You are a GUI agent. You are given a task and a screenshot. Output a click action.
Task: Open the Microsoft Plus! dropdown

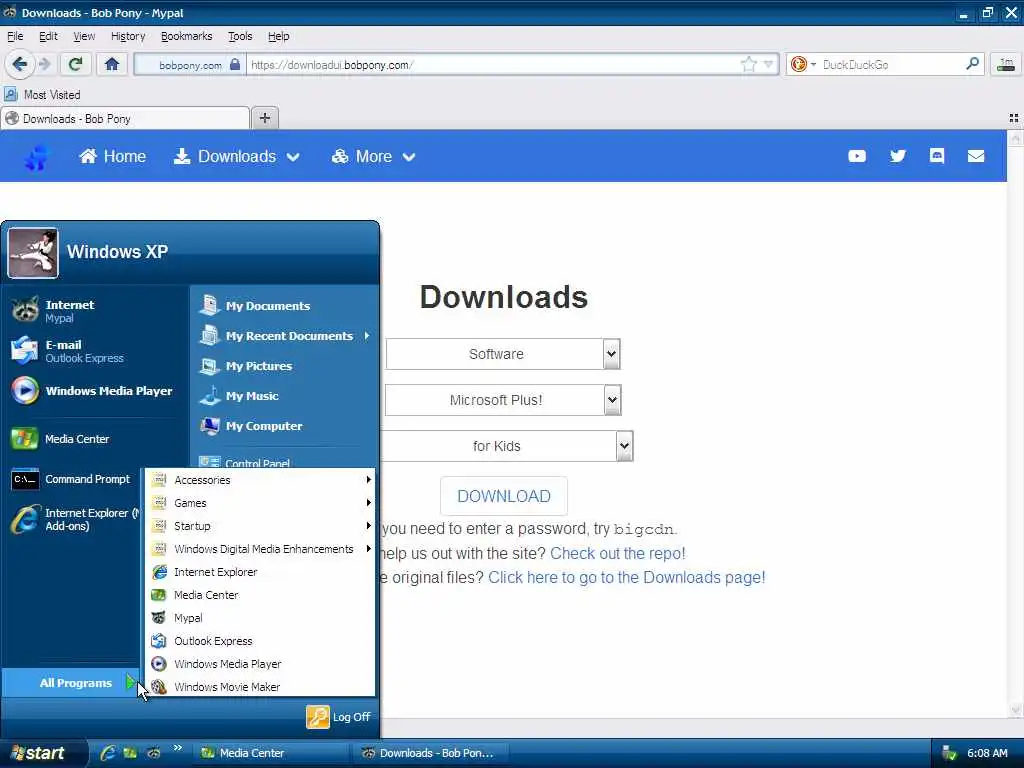502,400
